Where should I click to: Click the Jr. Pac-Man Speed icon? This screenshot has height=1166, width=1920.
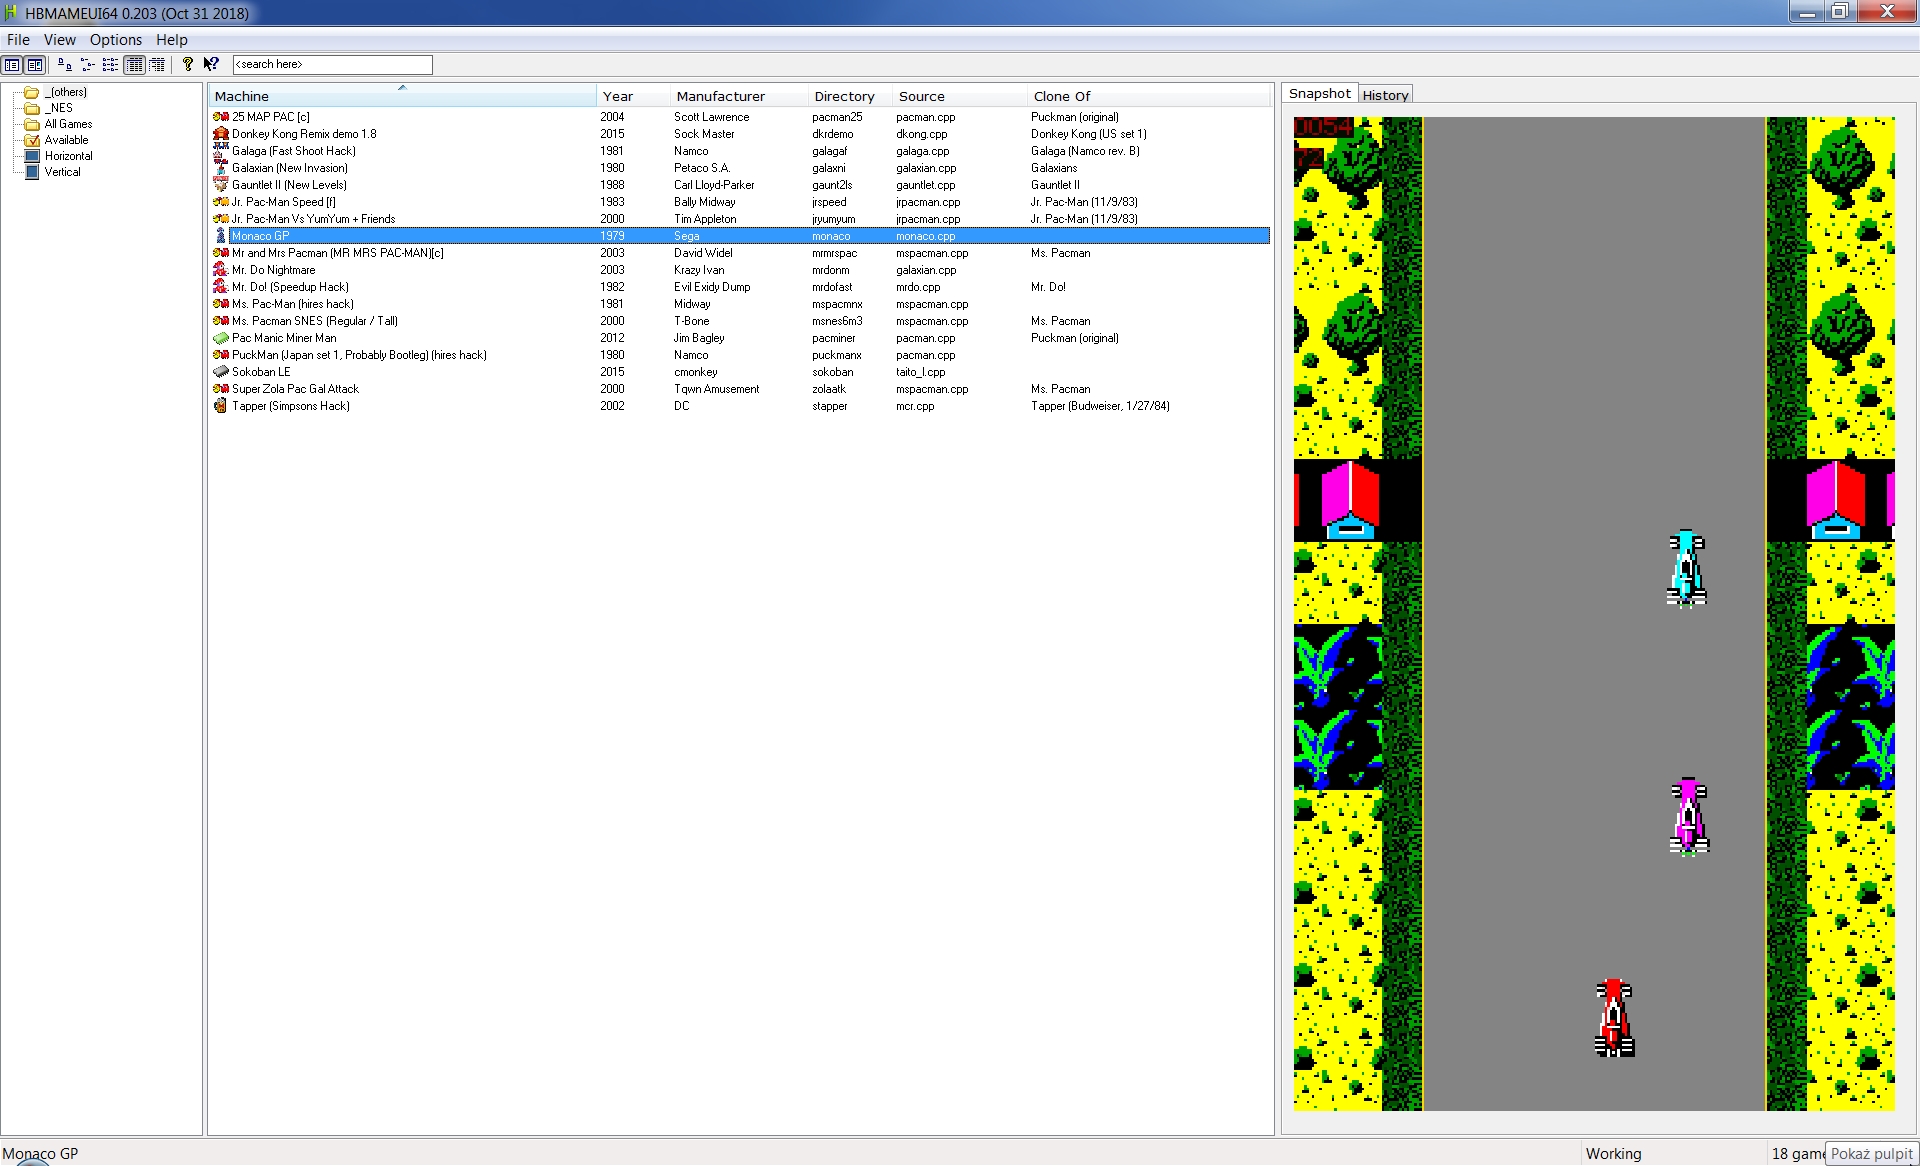pyautogui.click(x=221, y=202)
